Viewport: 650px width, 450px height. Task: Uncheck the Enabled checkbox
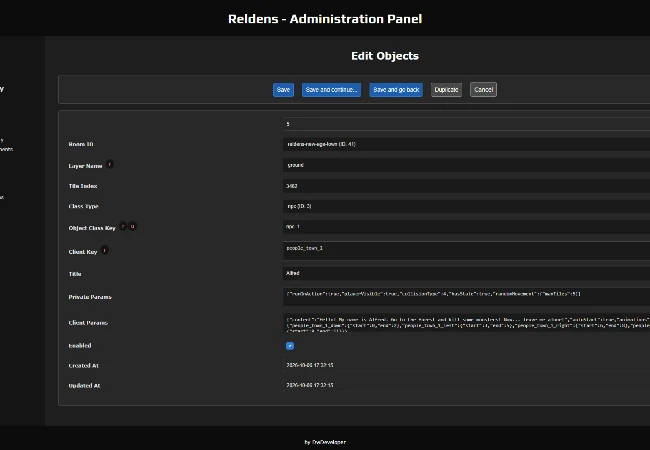pos(290,346)
